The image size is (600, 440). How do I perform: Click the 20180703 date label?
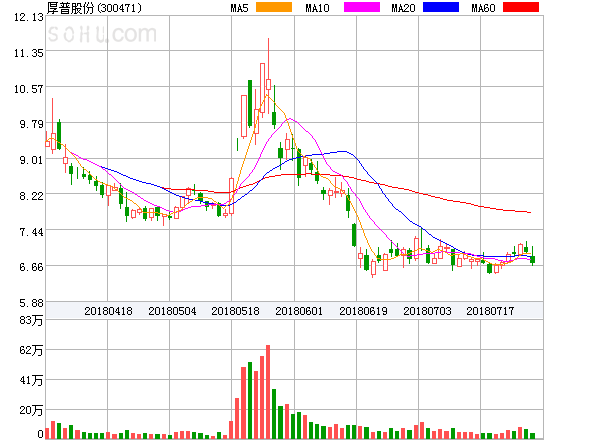[x=427, y=311]
